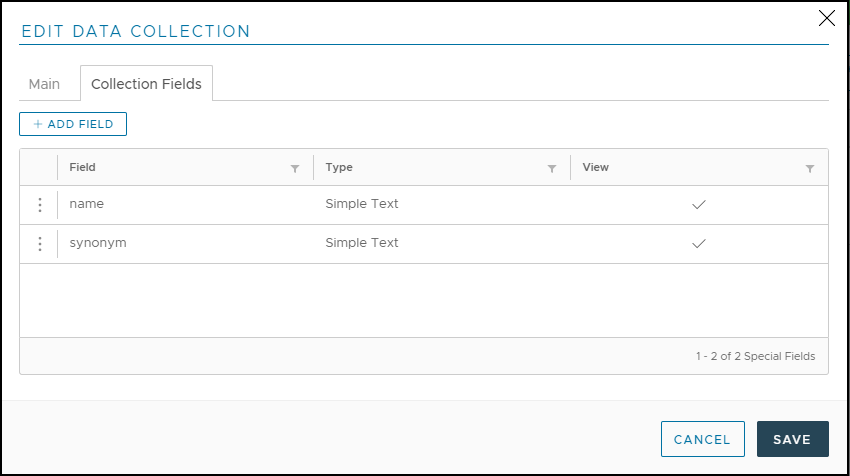
Task: Close the Edit Data Collection dialog
Action: pyautogui.click(x=827, y=18)
